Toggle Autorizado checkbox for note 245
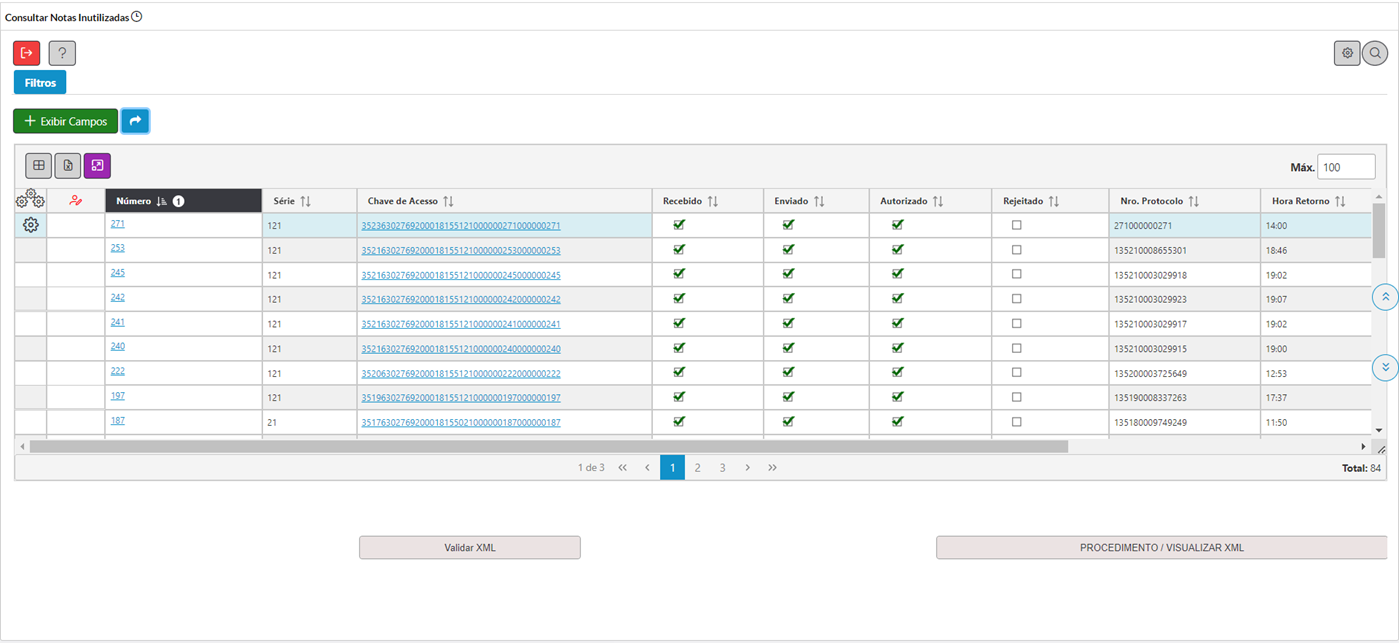This screenshot has width=1399, height=643. pyautogui.click(x=897, y=274)
